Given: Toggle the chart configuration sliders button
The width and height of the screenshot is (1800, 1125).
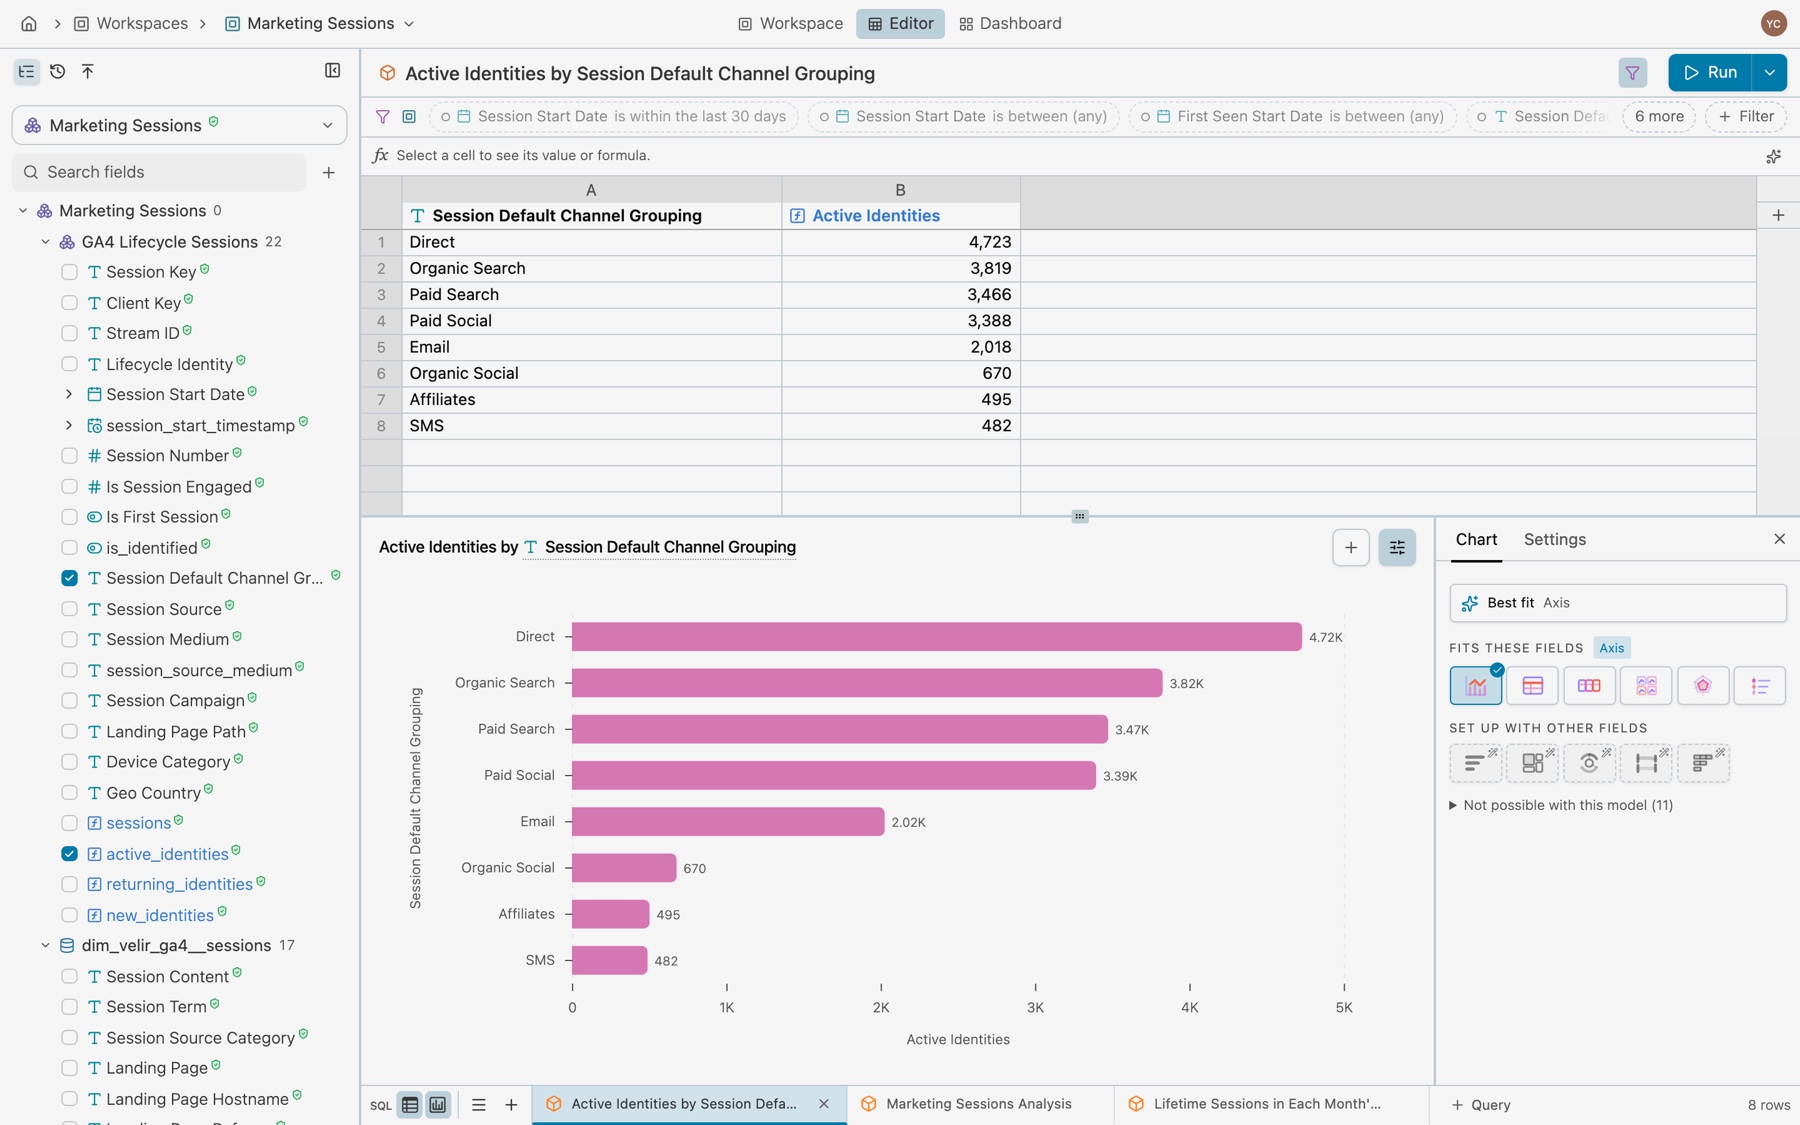Looking at the screenshot, I should pos(1397,547).
